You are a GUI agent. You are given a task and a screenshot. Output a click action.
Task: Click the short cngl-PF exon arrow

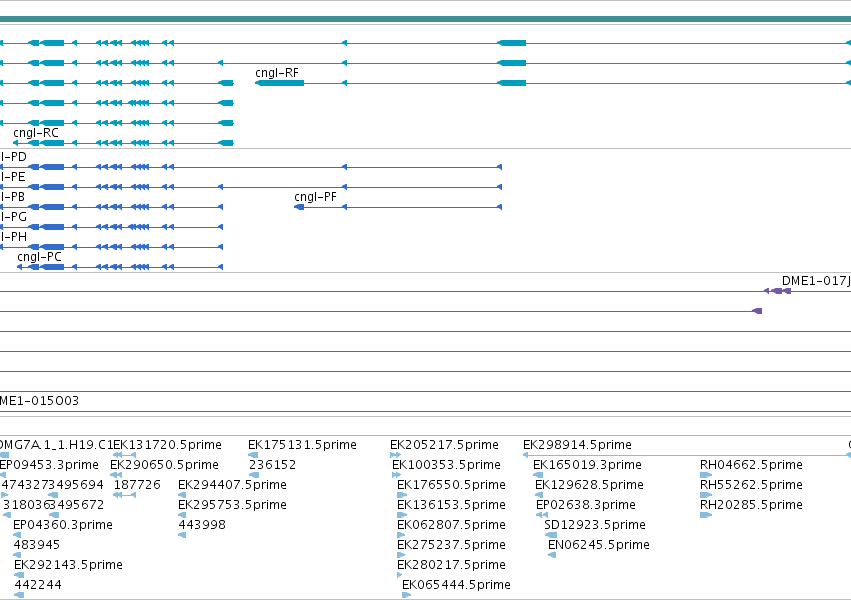299,207
